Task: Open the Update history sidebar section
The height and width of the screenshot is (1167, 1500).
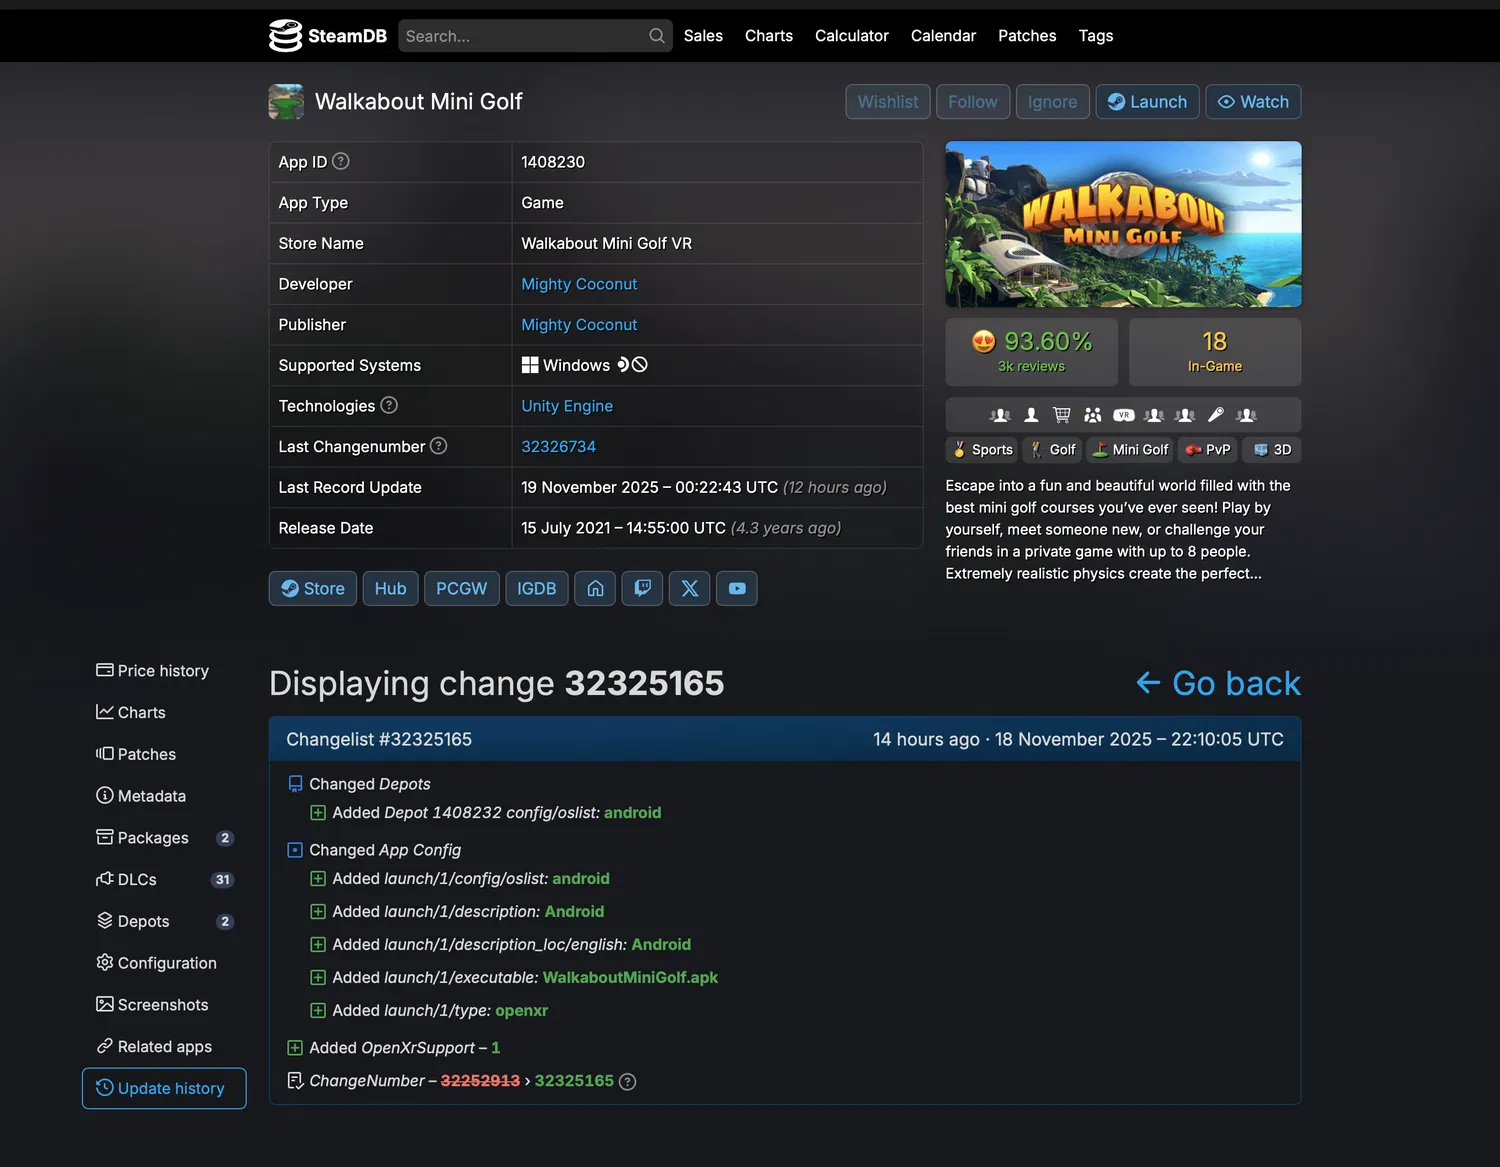Action: (164, 1088)
